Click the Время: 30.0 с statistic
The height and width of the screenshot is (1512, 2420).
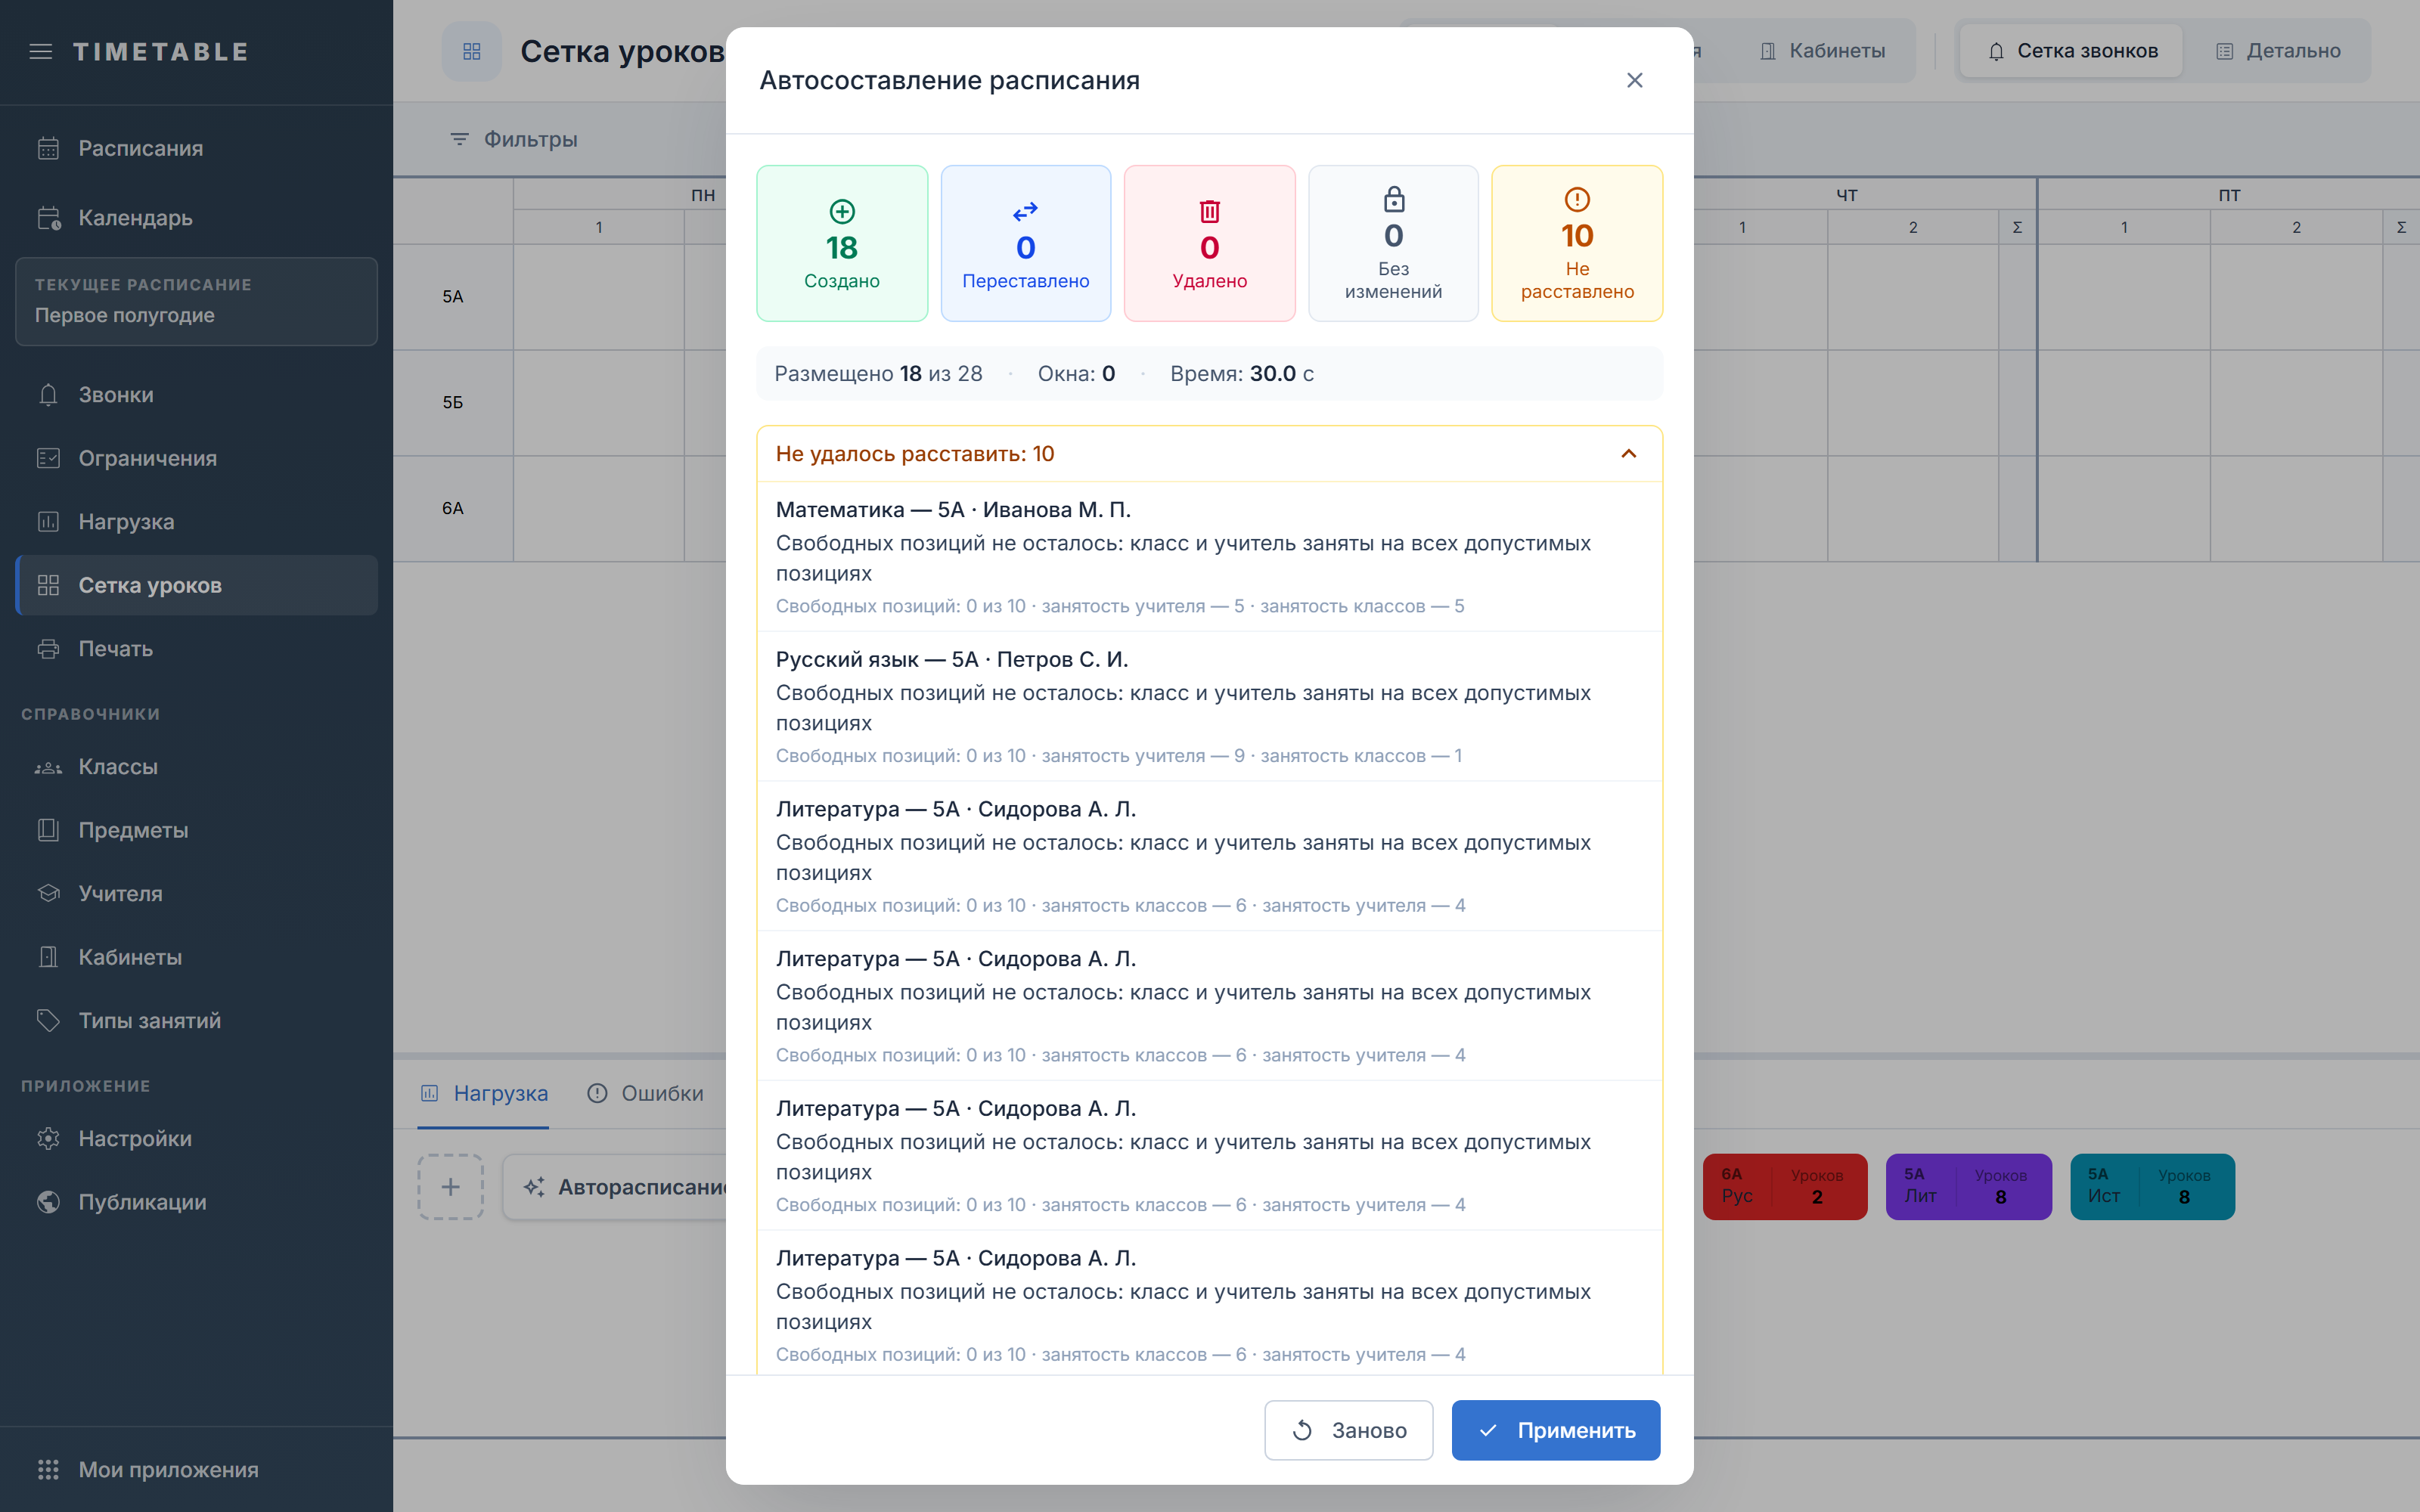tap(1242, 374)
